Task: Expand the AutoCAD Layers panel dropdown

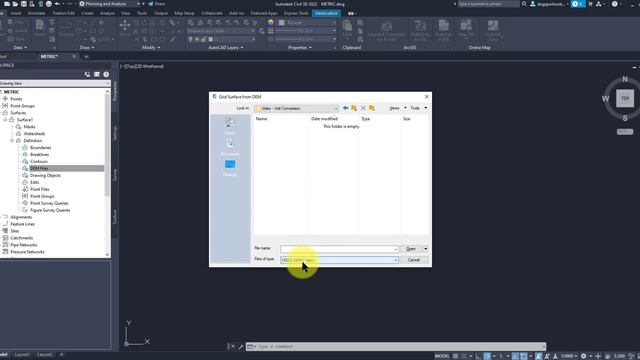Action: pyautogui.click(x=226, y=48)
